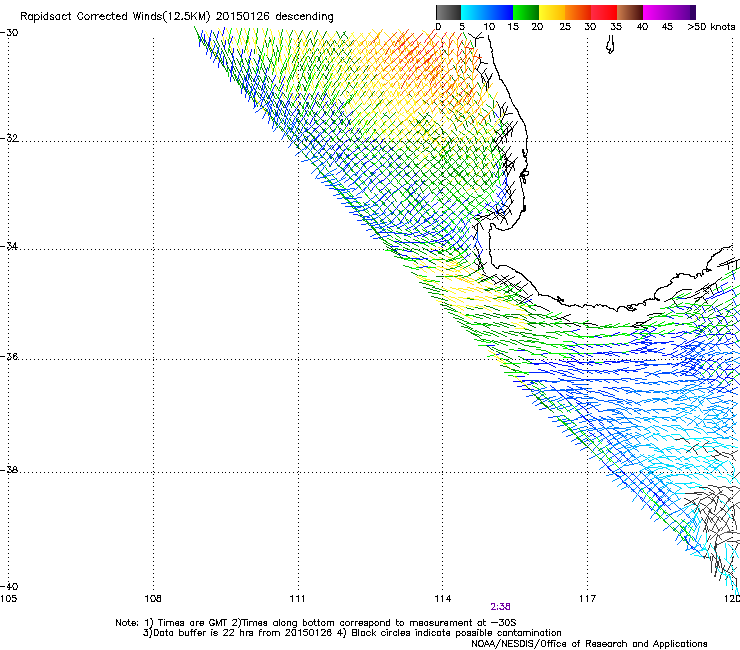The image size is (740, 650).
Task: Click the NOAA/NESDIS credit line
Action: 589,644
